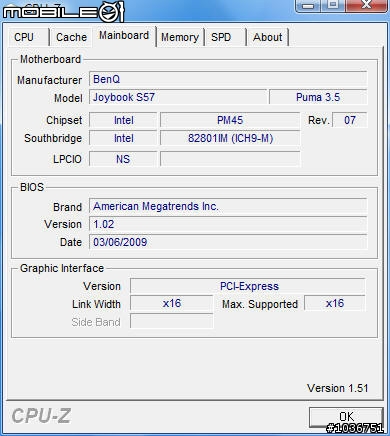
Task: Click the BIOS group heading
Action: pyautogui.click(x=32, y=187)
